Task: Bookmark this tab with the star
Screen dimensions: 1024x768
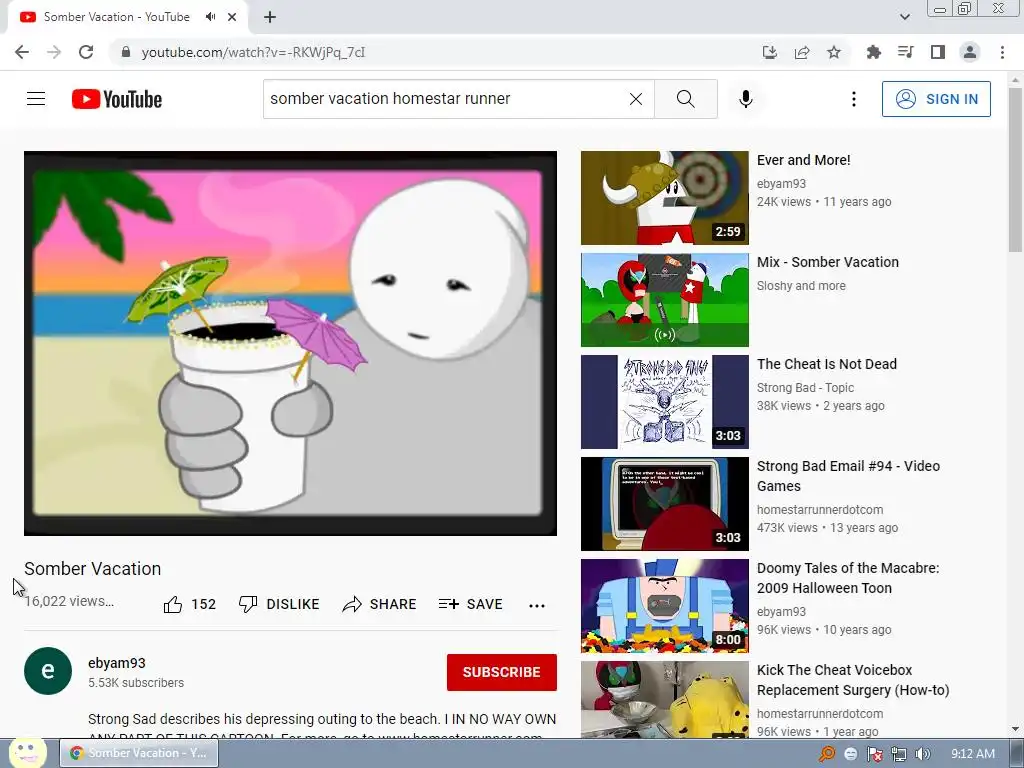Action: pos(834,52)
